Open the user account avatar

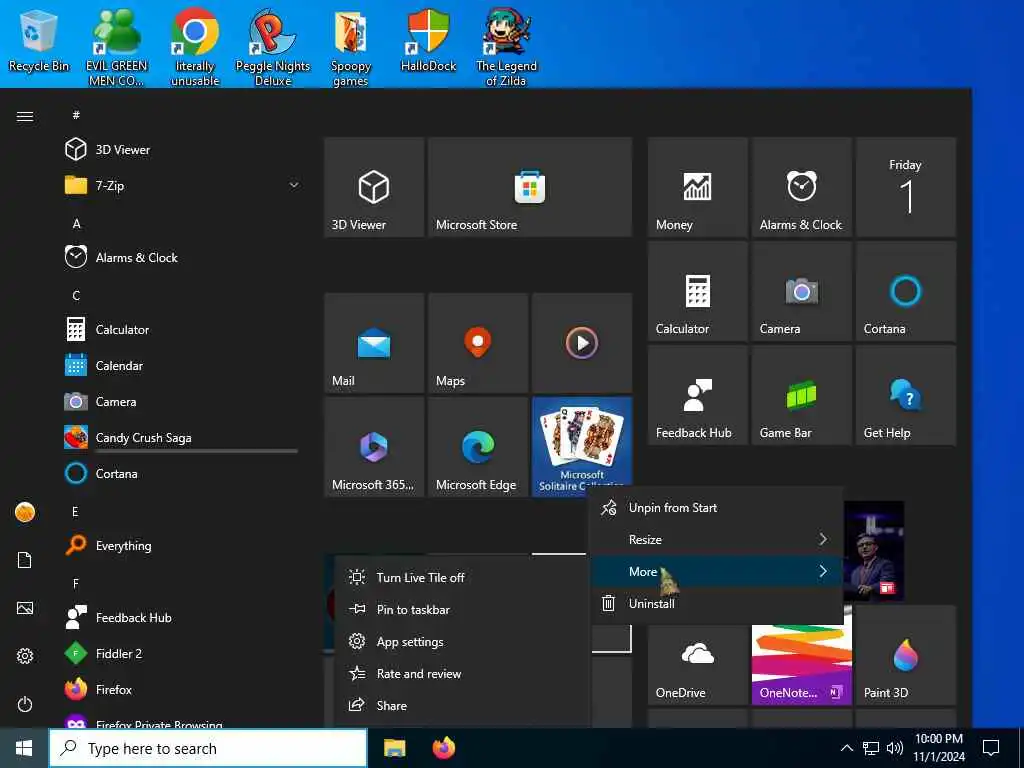pos(25,512)
